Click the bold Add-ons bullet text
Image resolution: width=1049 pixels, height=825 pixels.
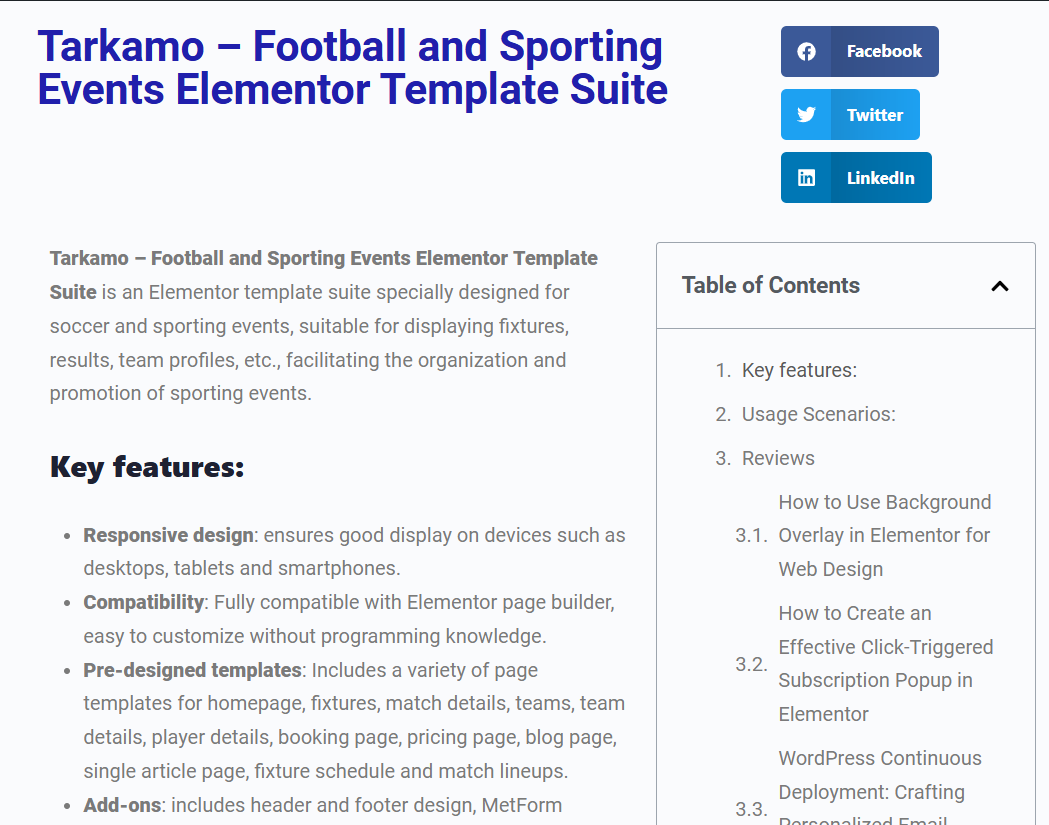(x=122, y=805)
